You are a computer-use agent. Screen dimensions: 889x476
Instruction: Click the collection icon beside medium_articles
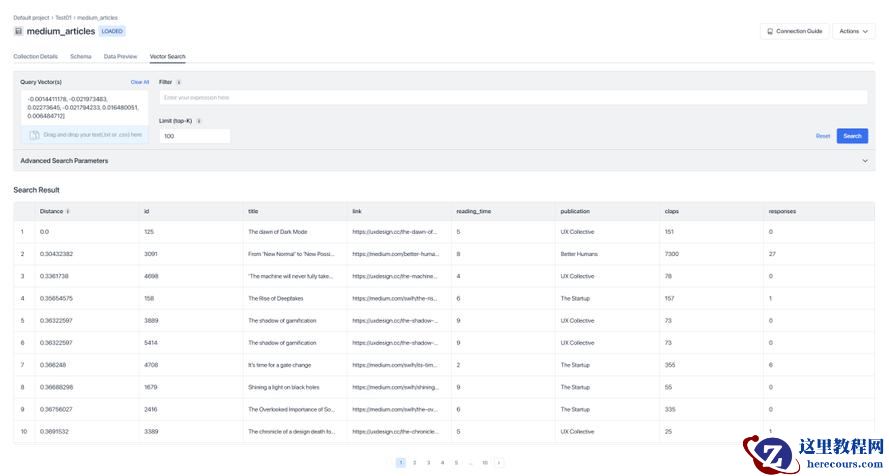18,31
